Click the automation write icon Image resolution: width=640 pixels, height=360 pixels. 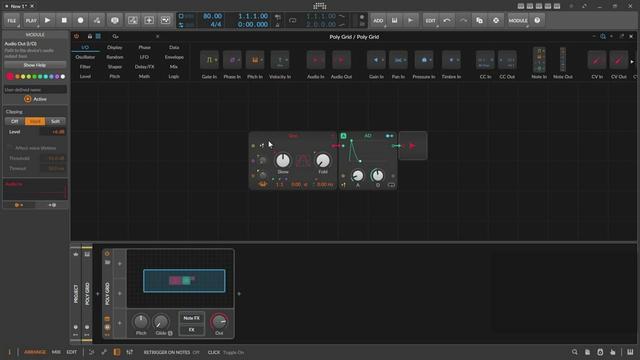(97, 20)
